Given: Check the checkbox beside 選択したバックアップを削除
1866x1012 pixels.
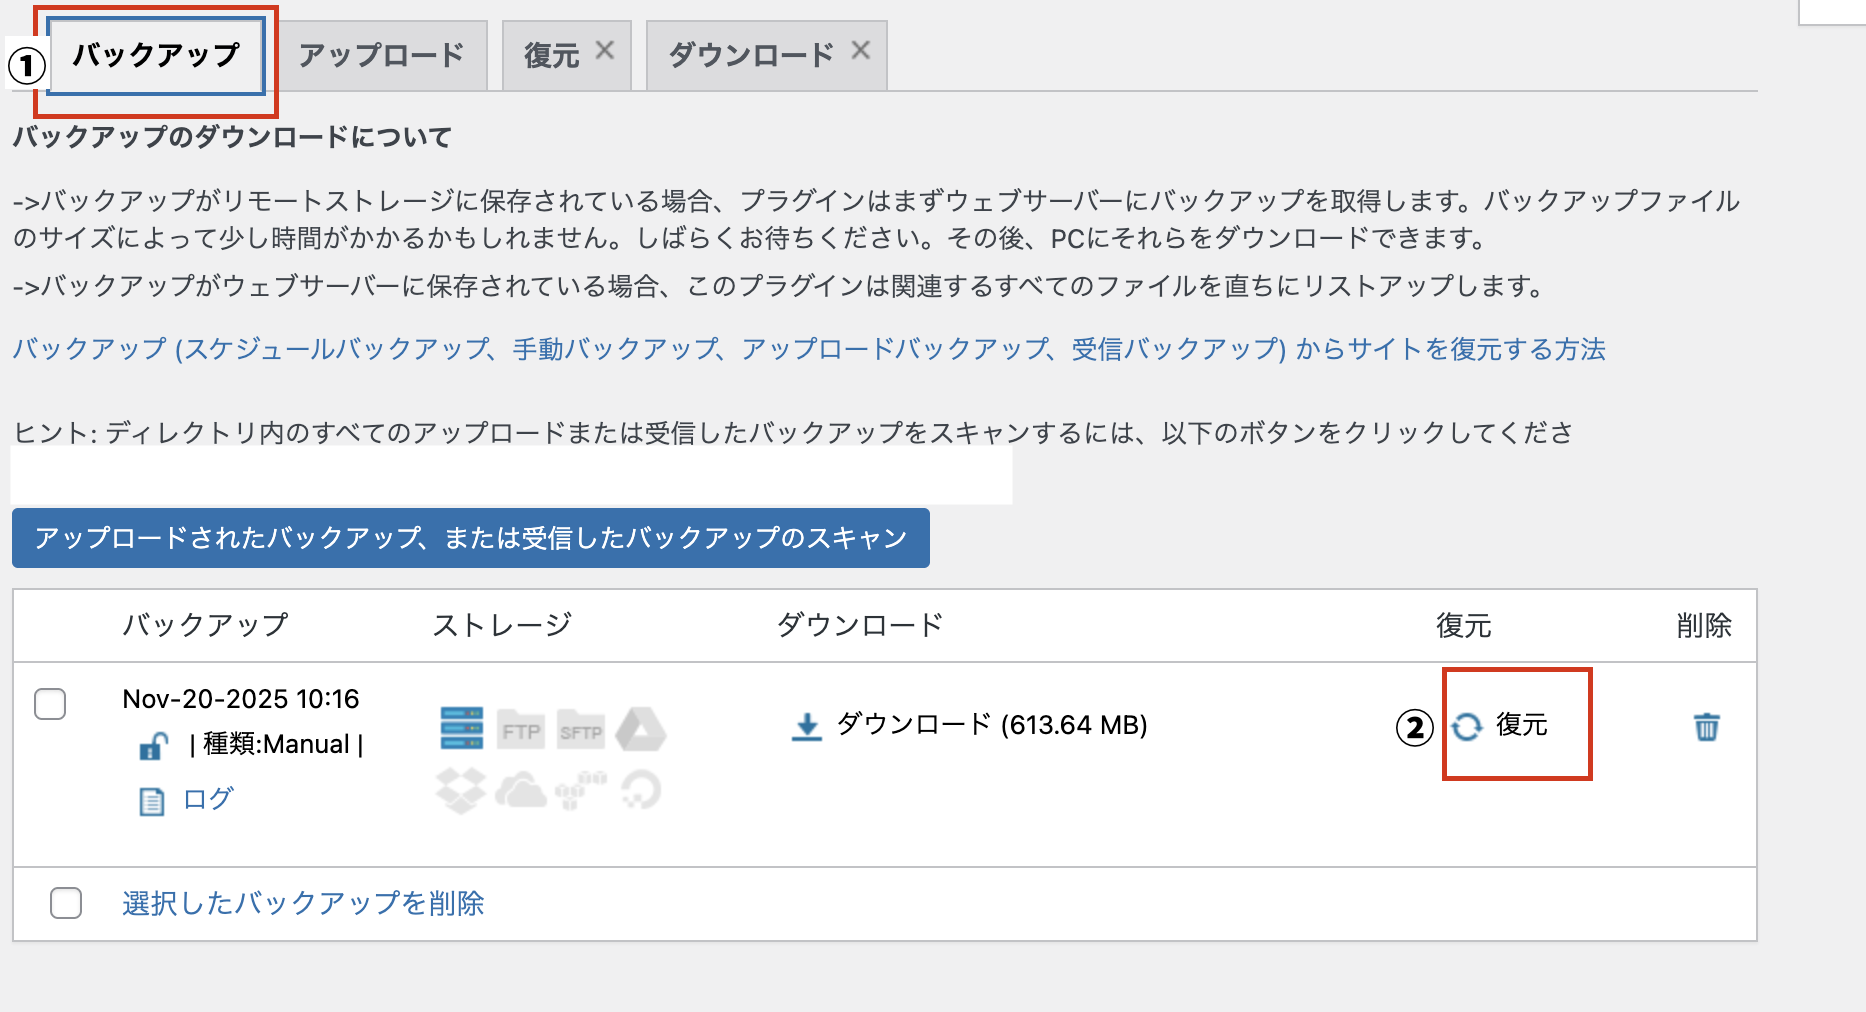Looking at the screenshot, I should tap(66, 902).
